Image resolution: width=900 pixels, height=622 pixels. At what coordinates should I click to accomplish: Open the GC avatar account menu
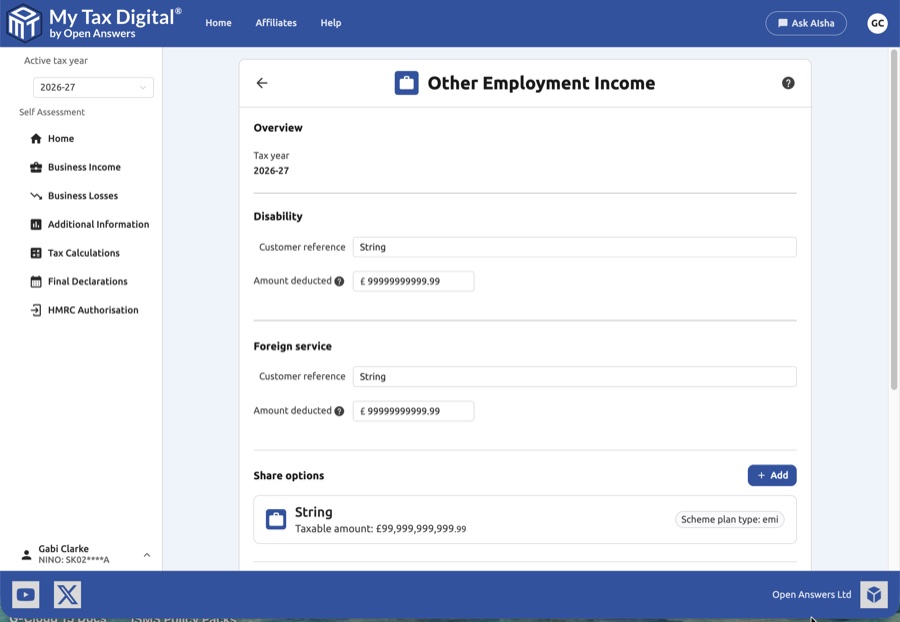[877, 23]
